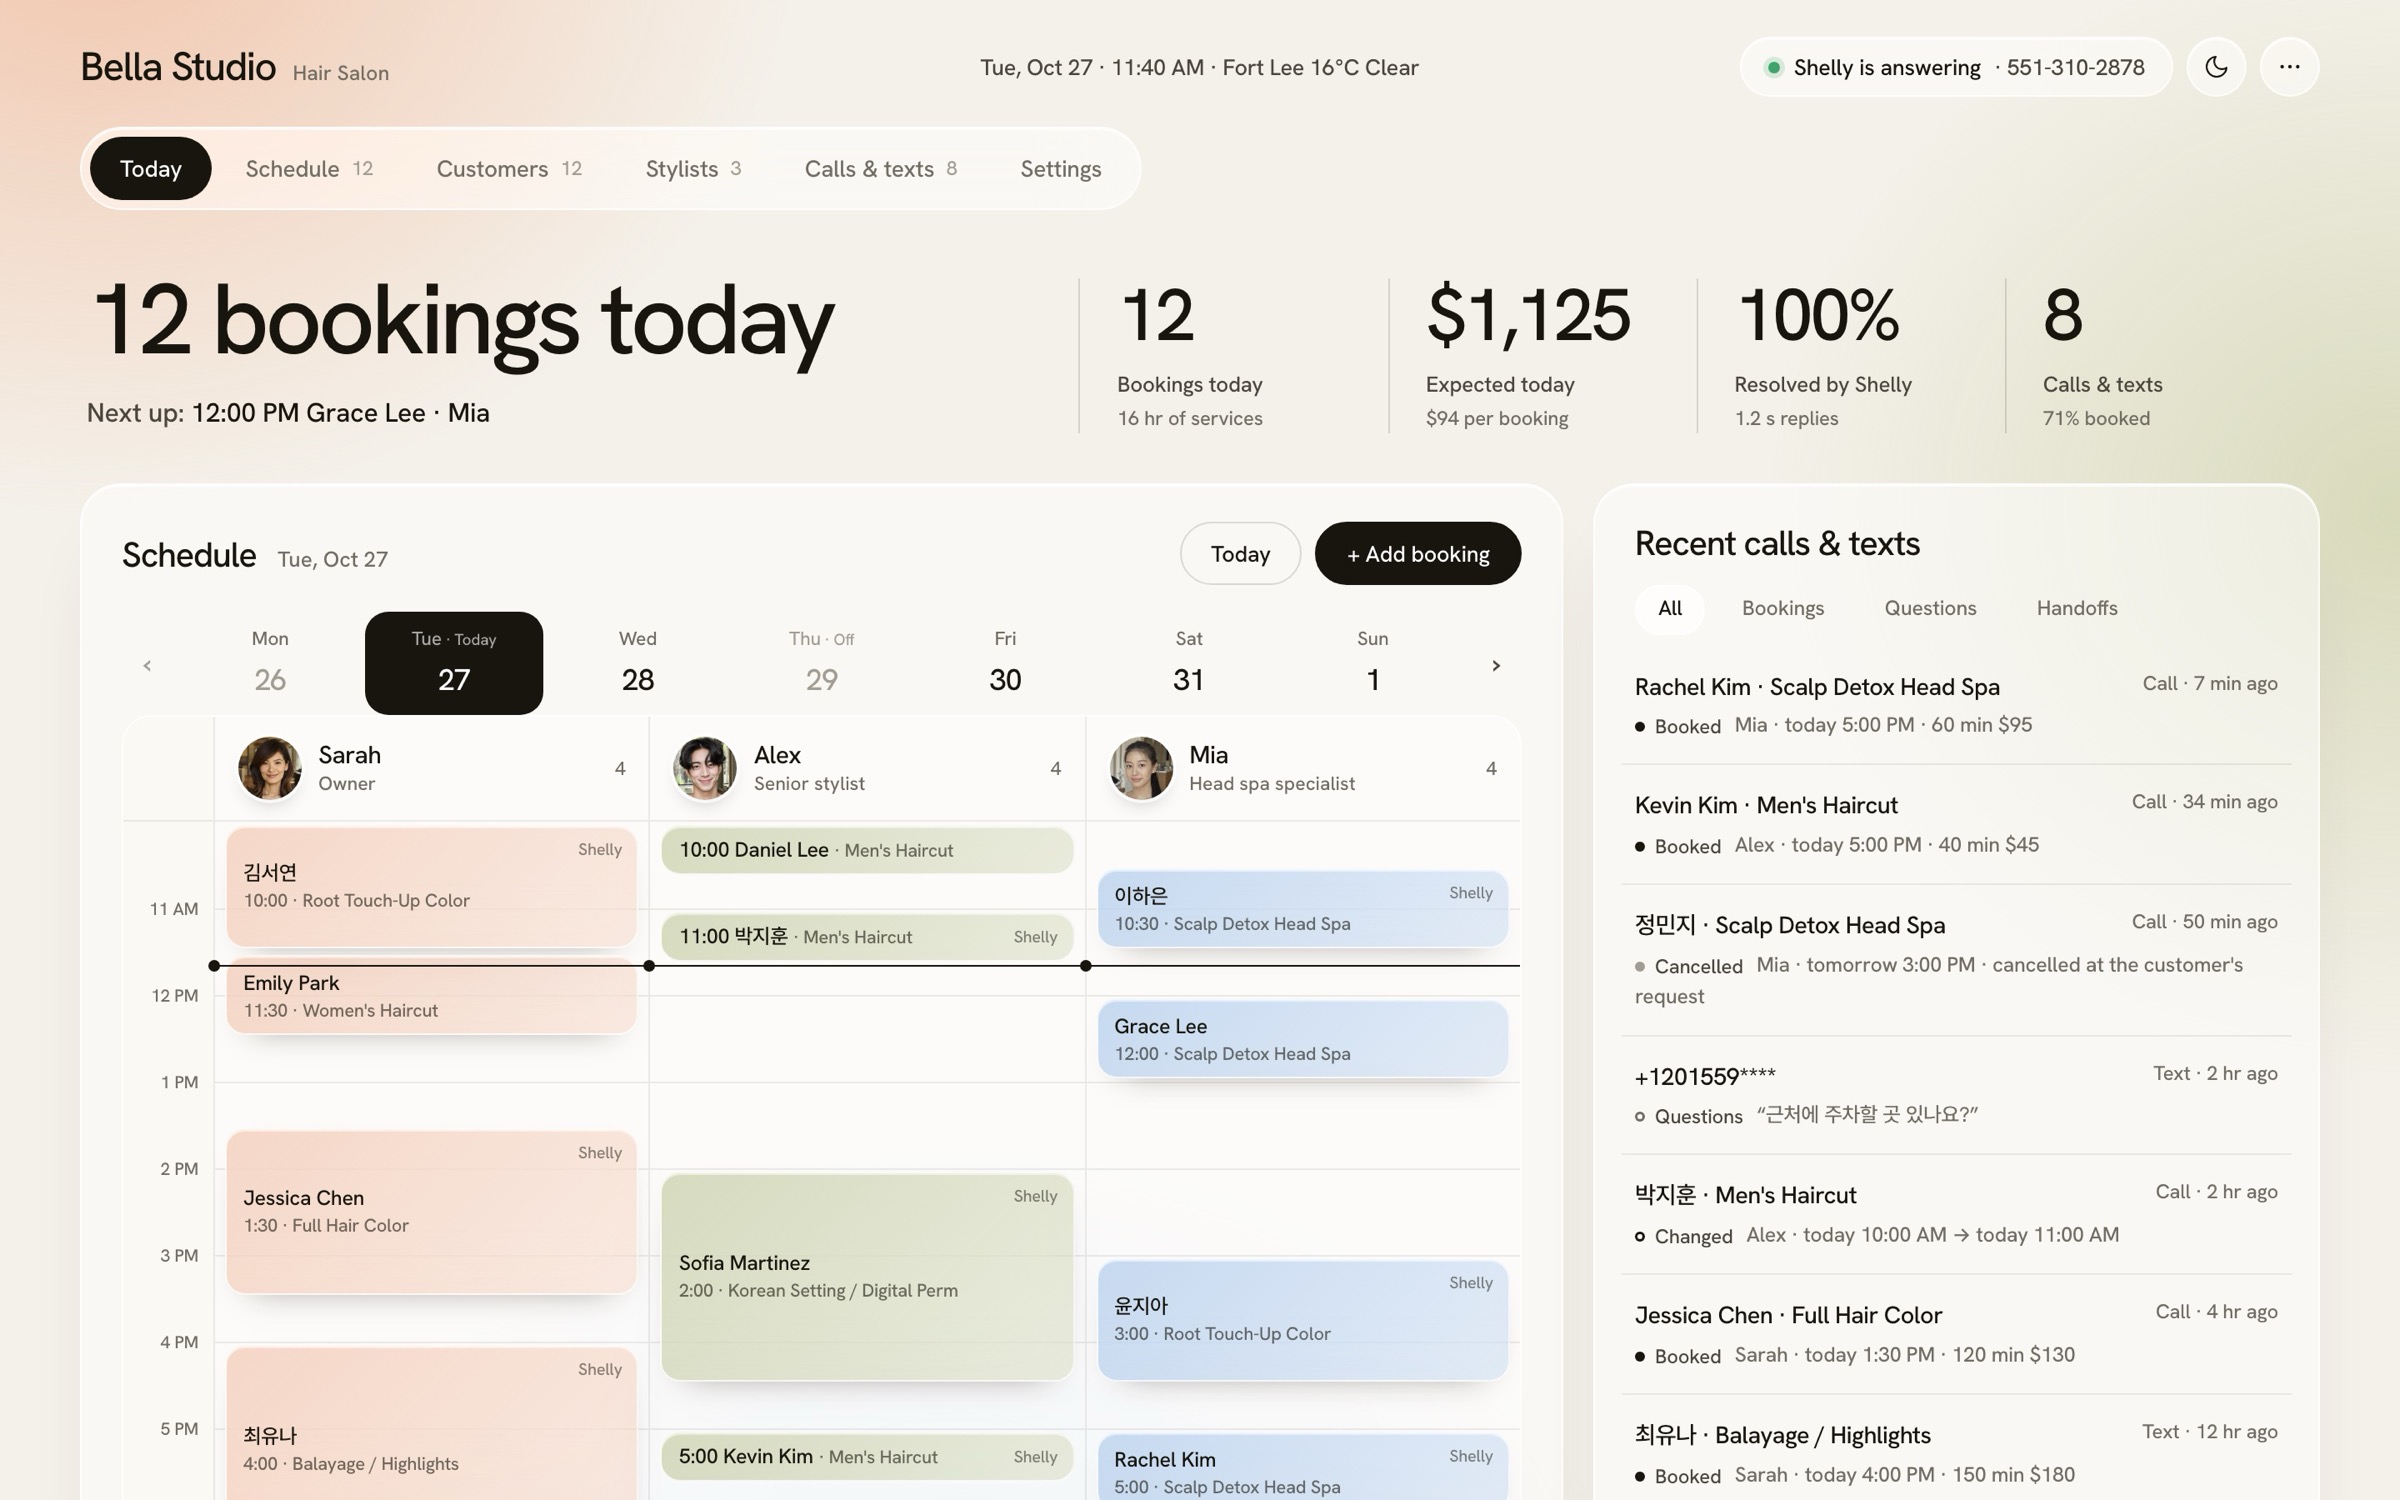Open 5:00 Kevin Kim Men's Haircut booking card

click(867, 1457)
